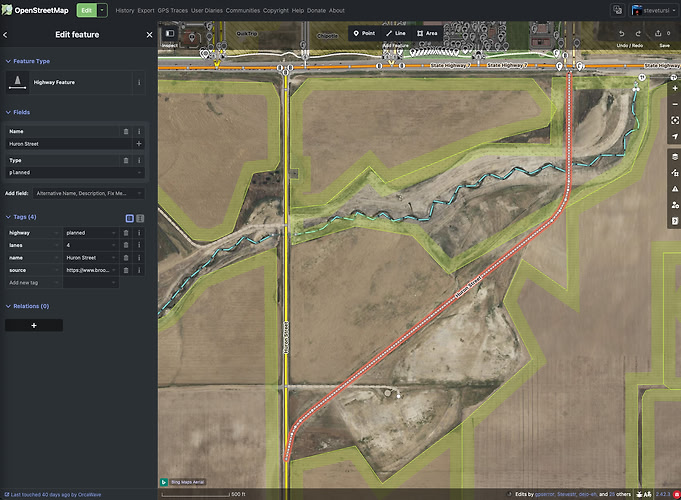Change the Highway Feature preset type

click(x=69, y=82)
